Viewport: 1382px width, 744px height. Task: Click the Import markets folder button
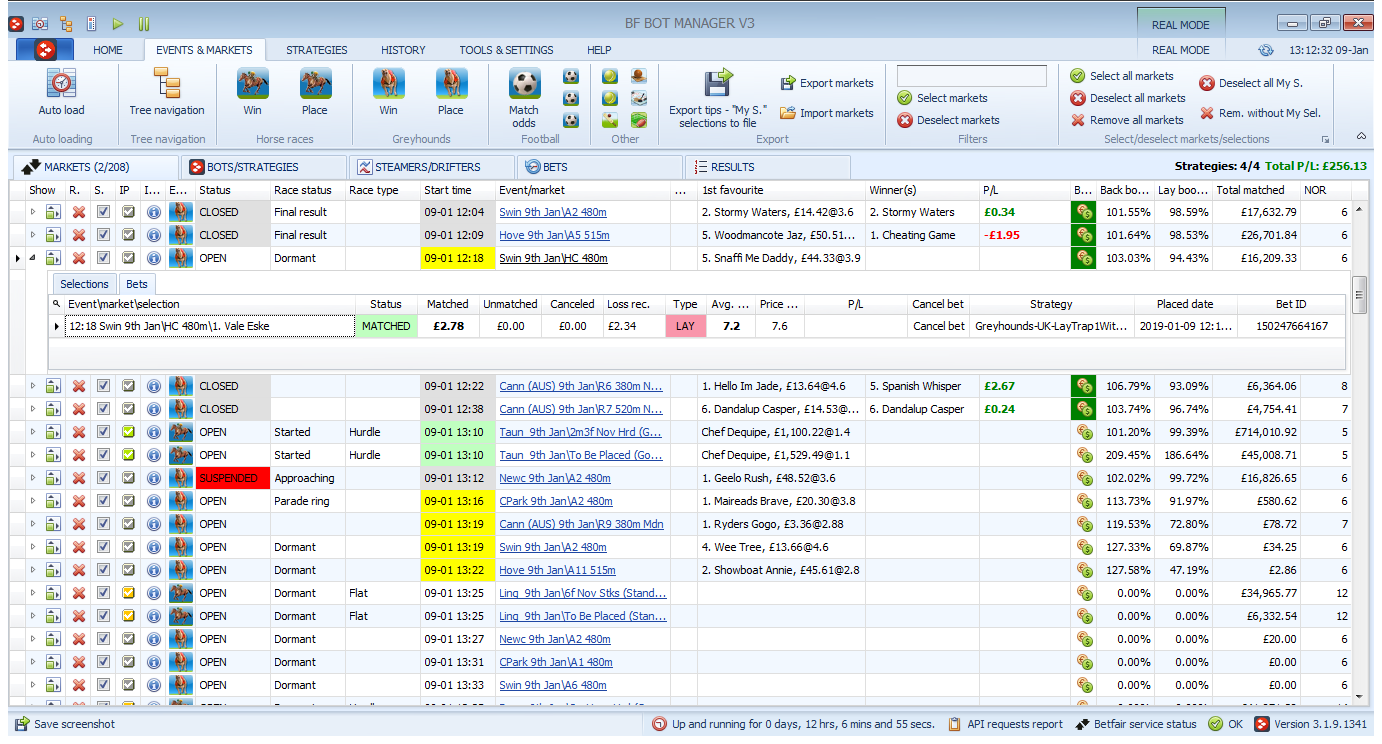click(x=827, y=113)
